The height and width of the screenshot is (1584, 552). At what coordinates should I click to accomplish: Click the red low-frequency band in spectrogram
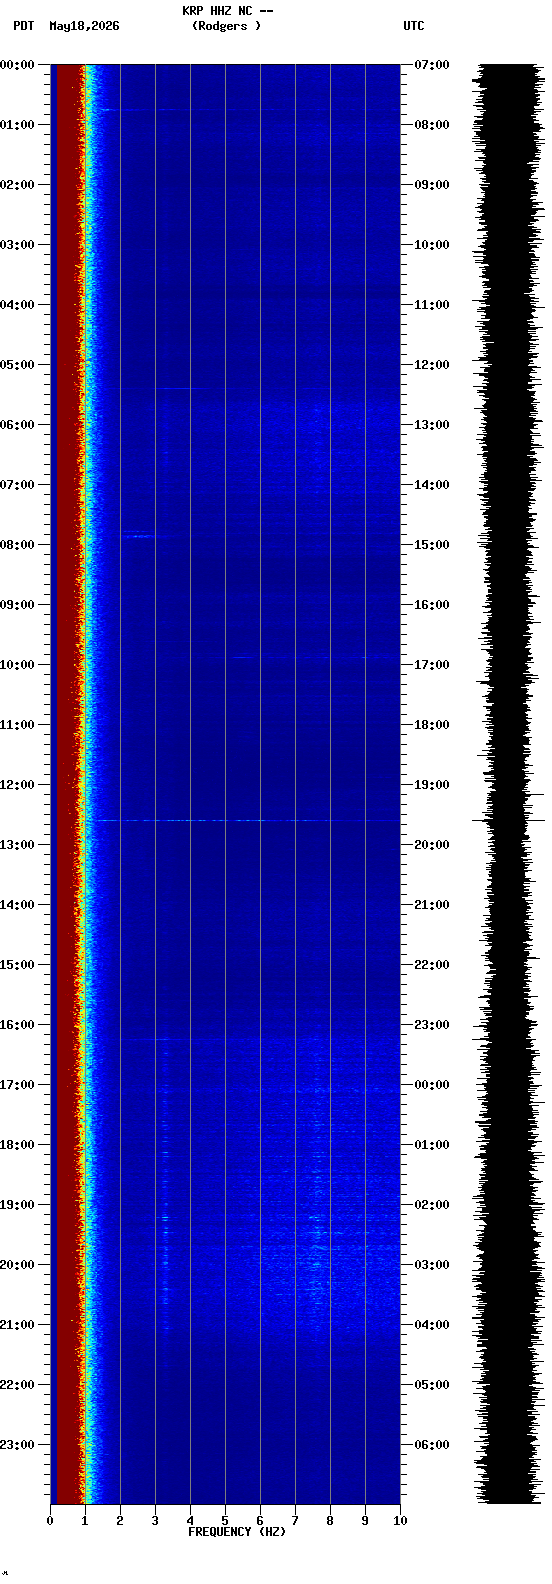pos(67,784)
